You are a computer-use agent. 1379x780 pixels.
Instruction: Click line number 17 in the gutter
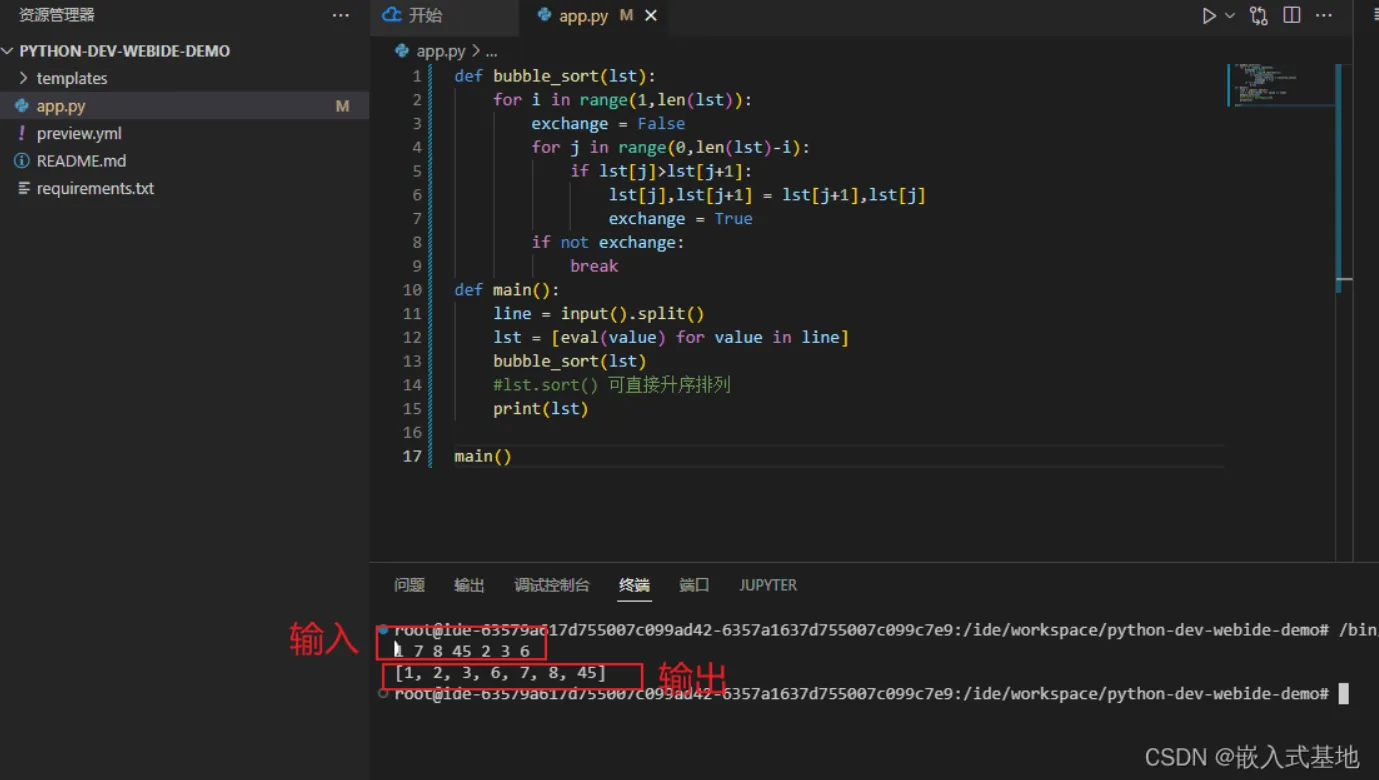(412, 456)
